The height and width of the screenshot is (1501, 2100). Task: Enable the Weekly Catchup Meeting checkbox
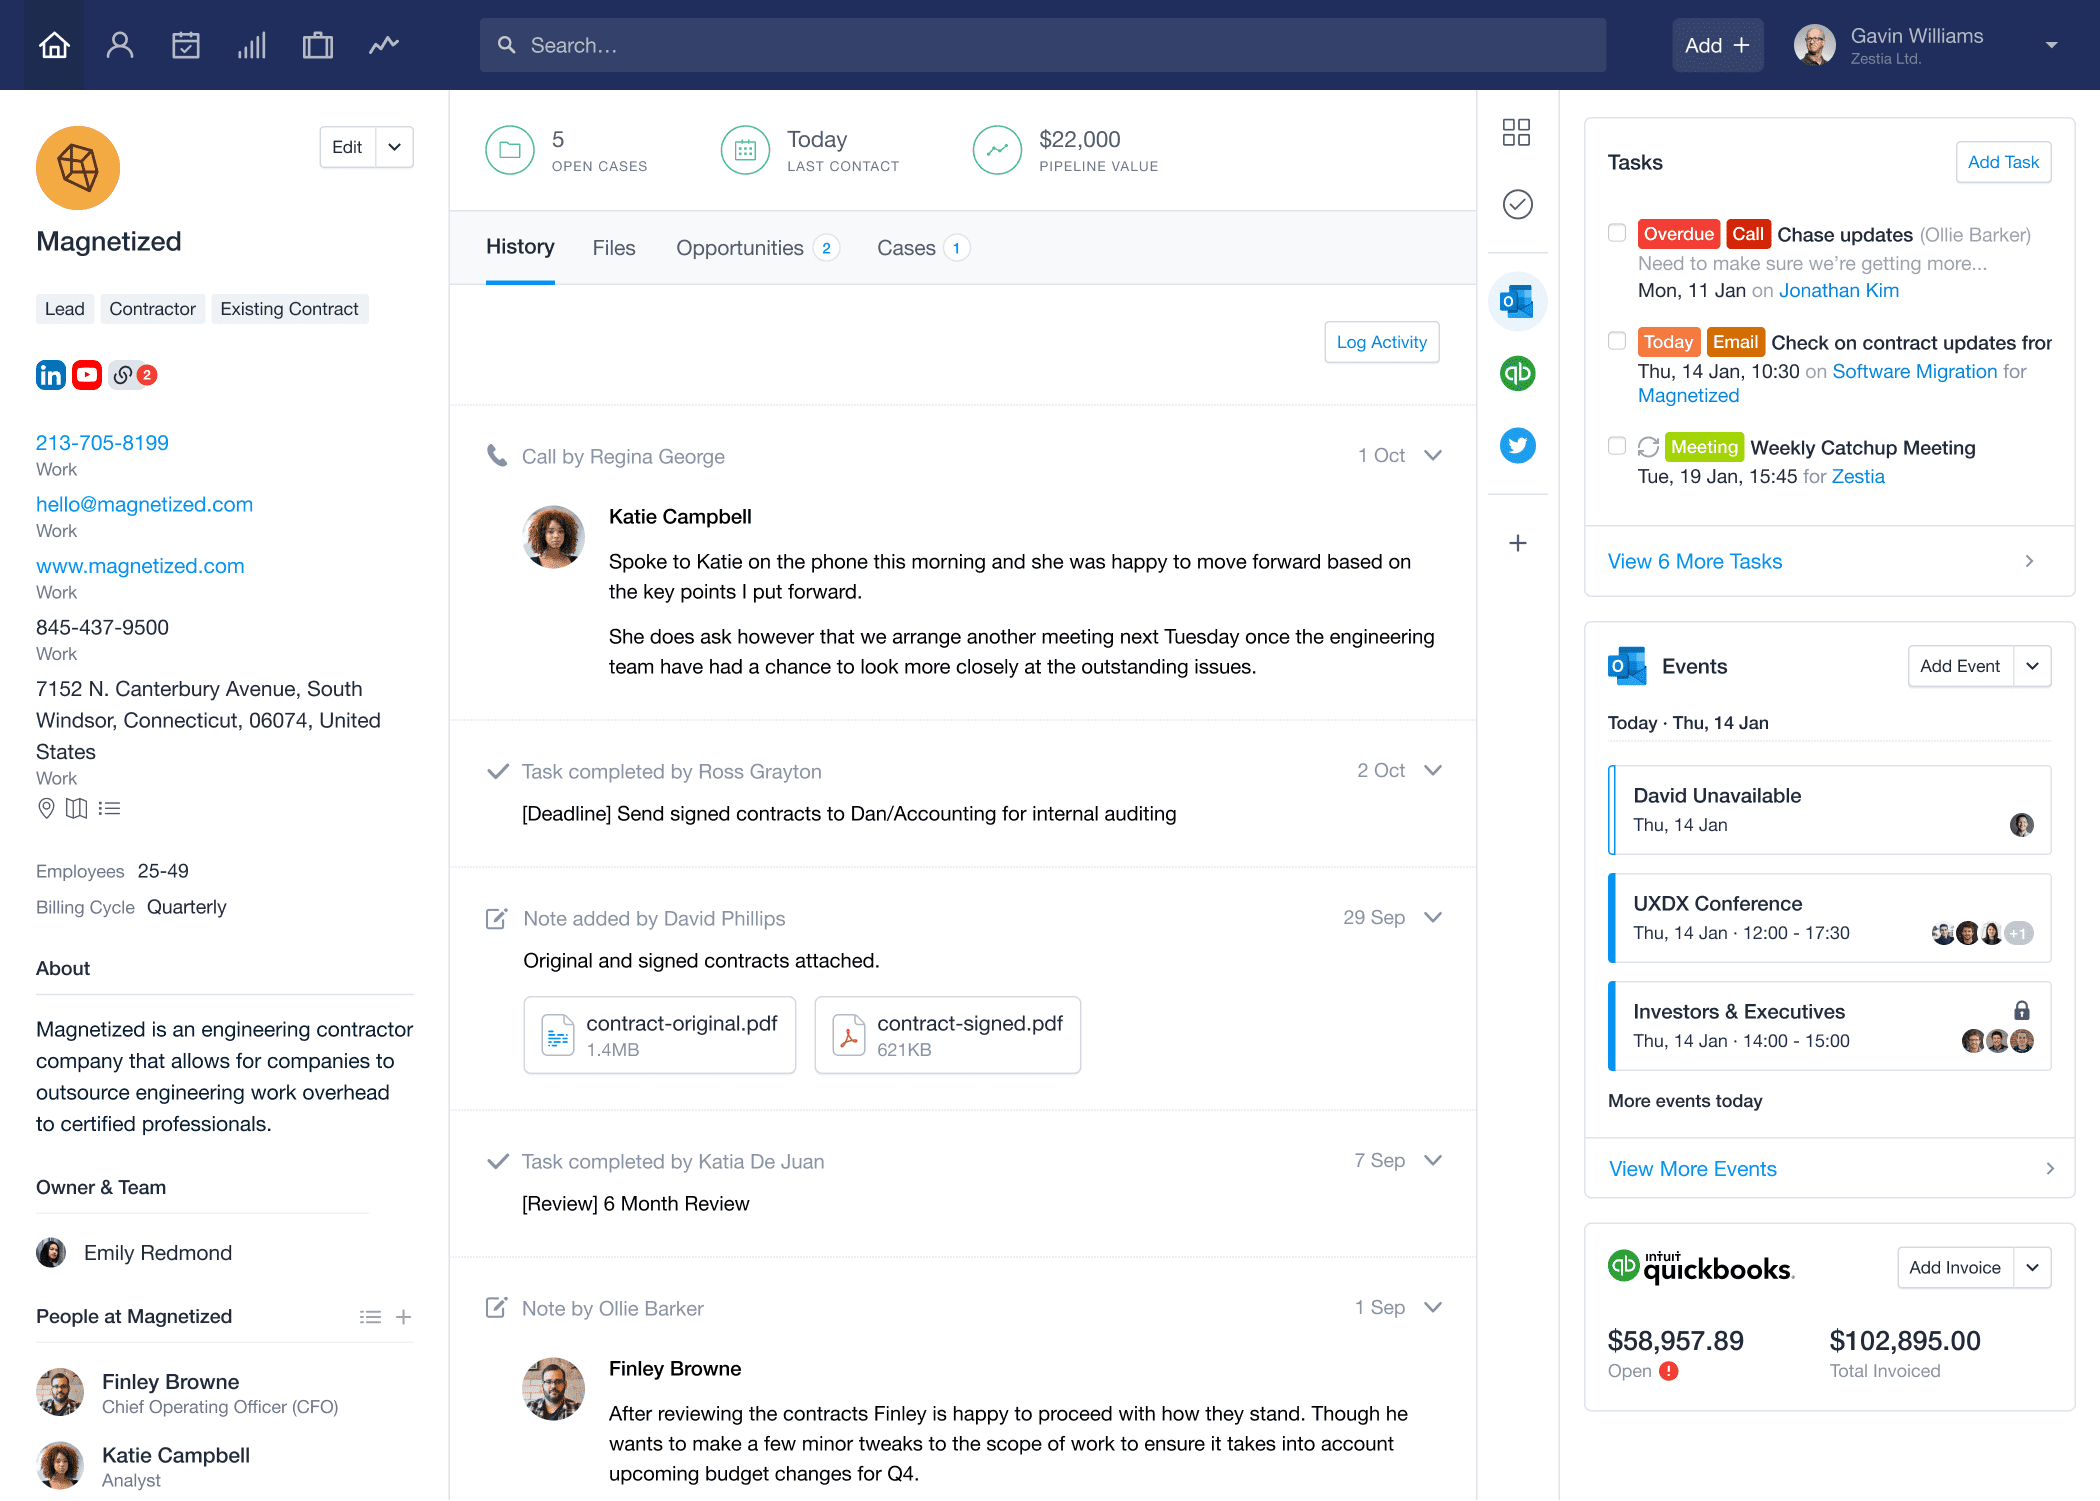tap(1614, 448)
